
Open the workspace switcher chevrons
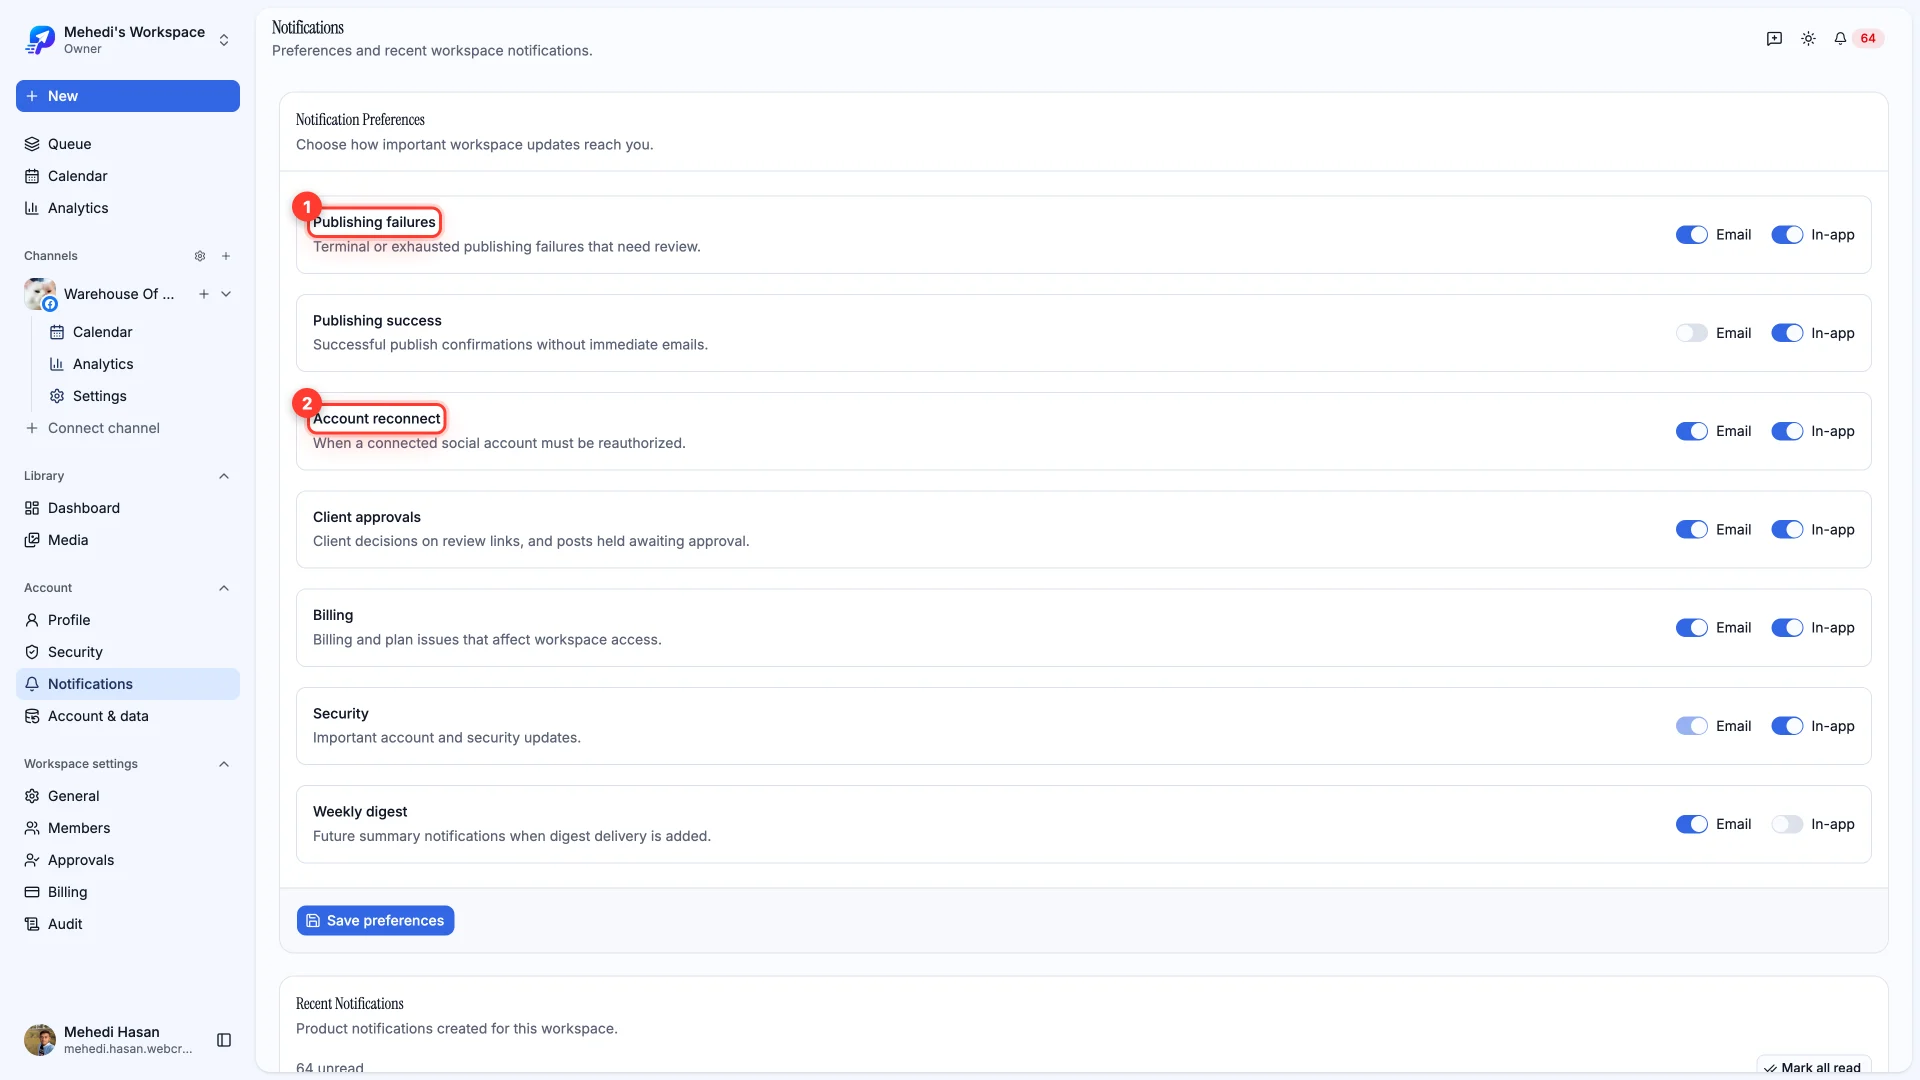pyautogui.click(x=224, y=40)
